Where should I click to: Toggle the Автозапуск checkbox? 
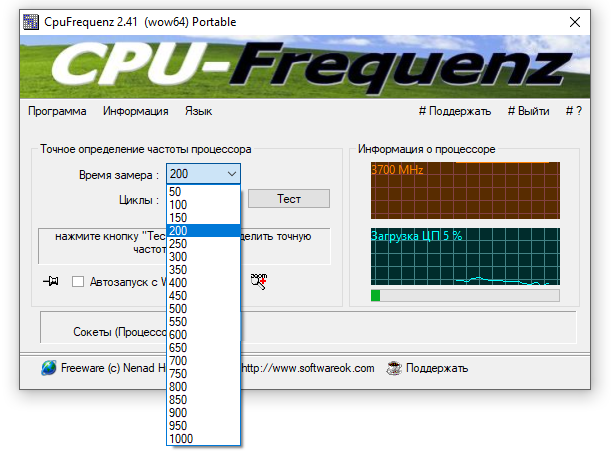tap(78, 281)
